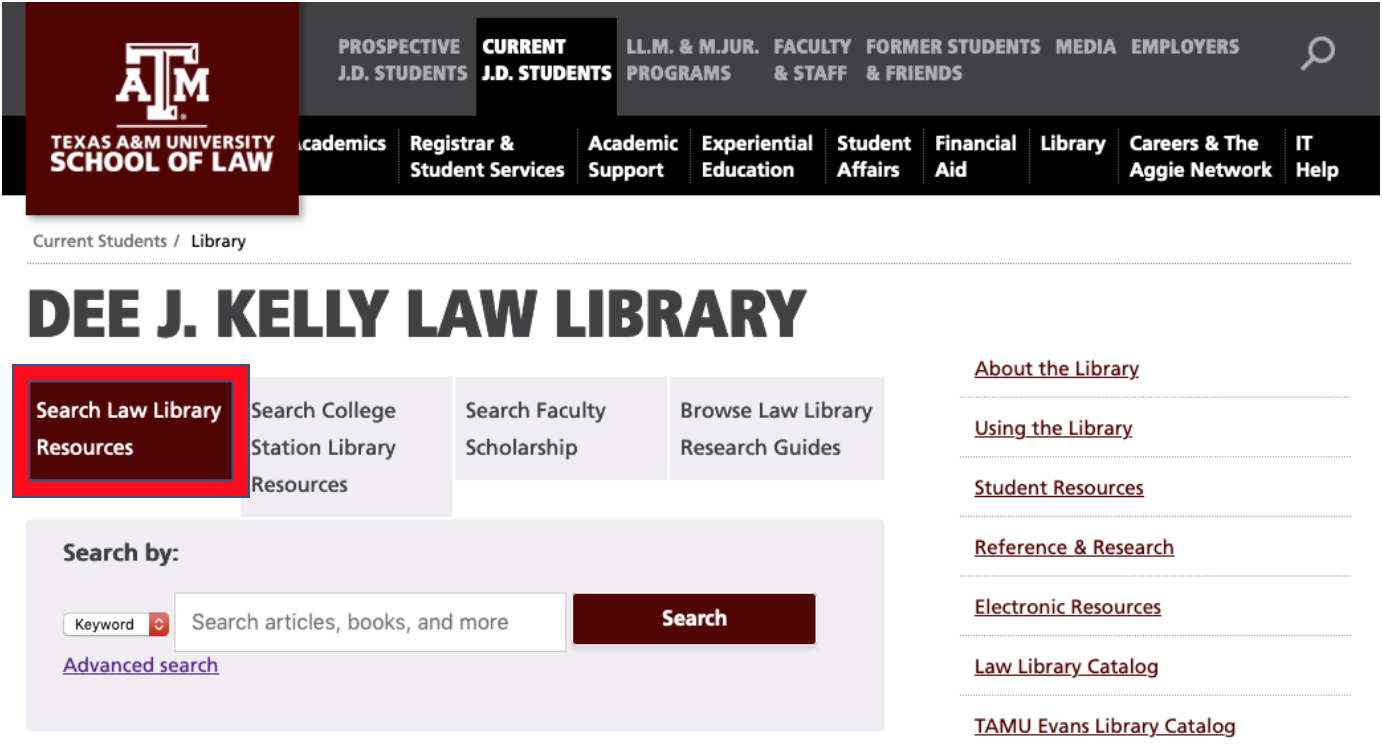Open the About the Library link
This screenshot has width=1382, height=746.
coord(1056,368)
